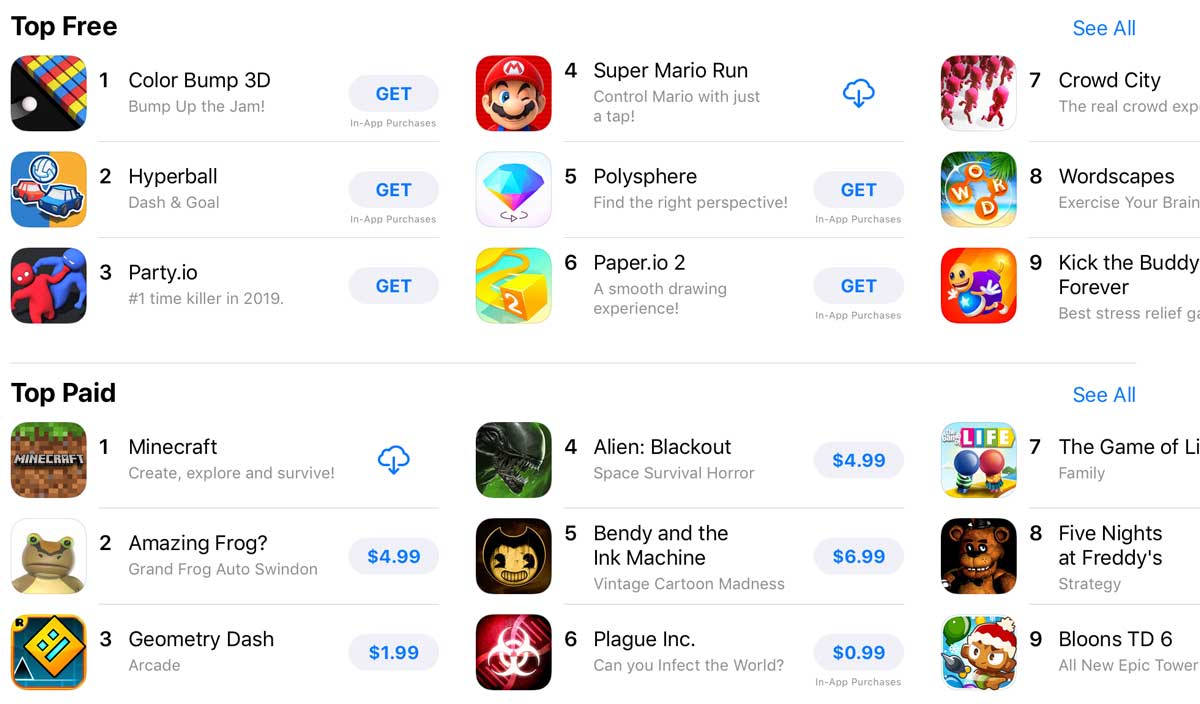Redownload Super Mario Run via cloud icon
Screen dimensions: 1200x704
click(x=858, y=94)
